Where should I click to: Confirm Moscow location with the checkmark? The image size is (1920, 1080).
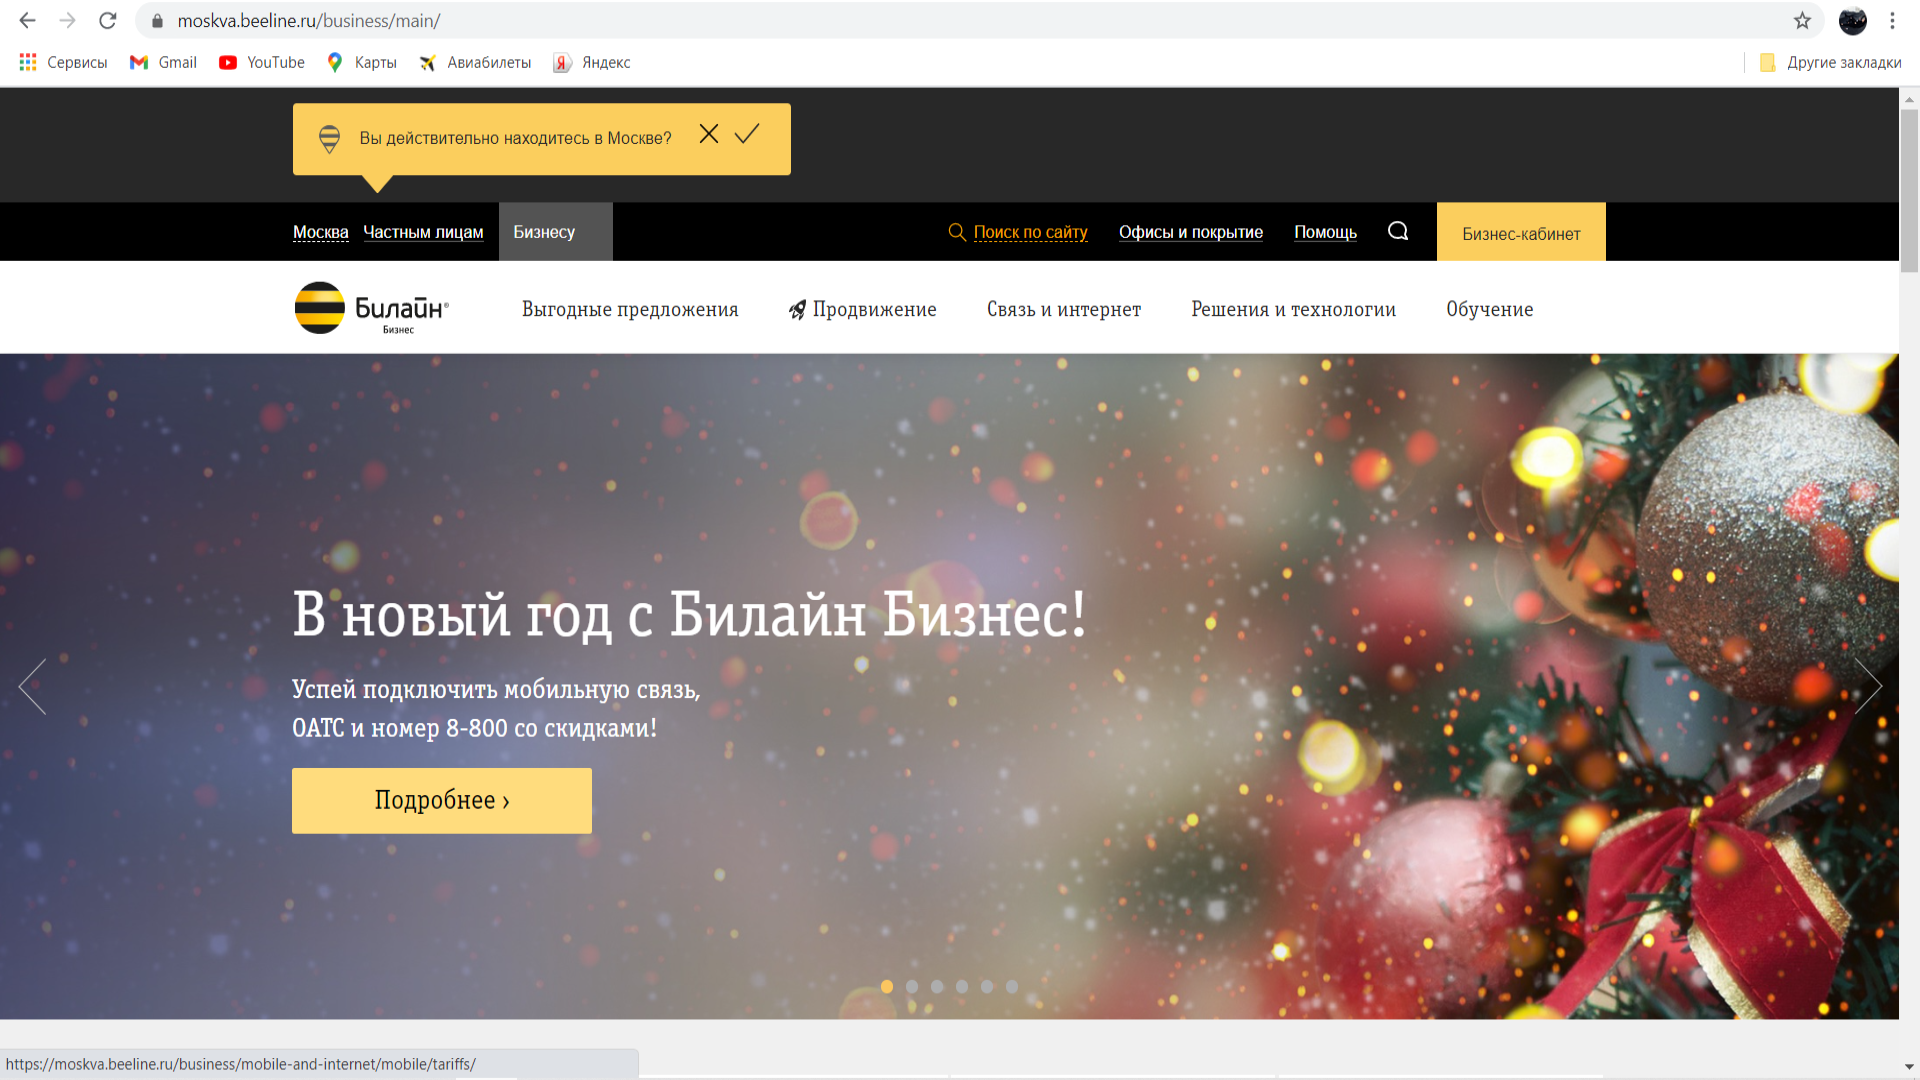pyautogui.click(x=747, y=134)
